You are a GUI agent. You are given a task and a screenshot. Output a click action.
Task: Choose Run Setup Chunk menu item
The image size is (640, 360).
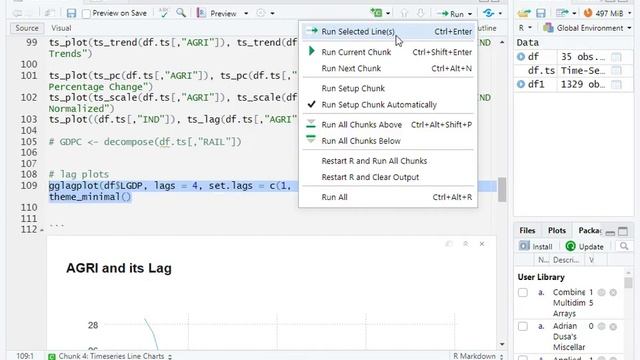[388, 88]
